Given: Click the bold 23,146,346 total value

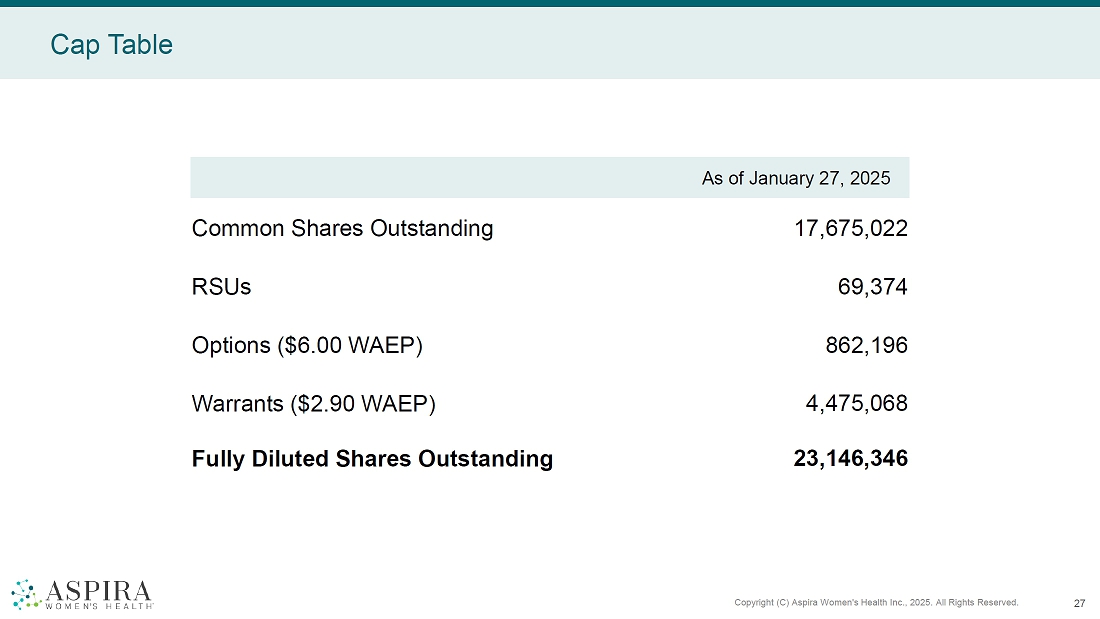Looking at the screenshot, I should [x=850, y=459].
